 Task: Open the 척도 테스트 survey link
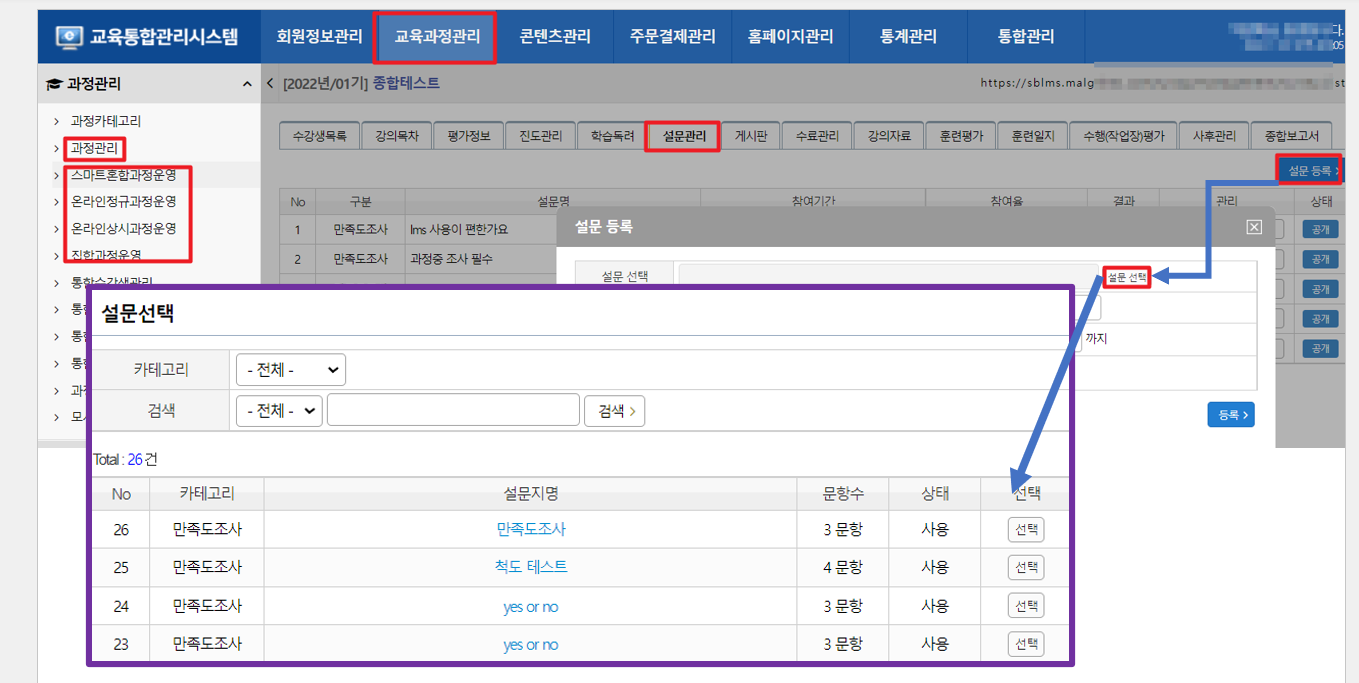pyautogui.click(x=531, y=567)
